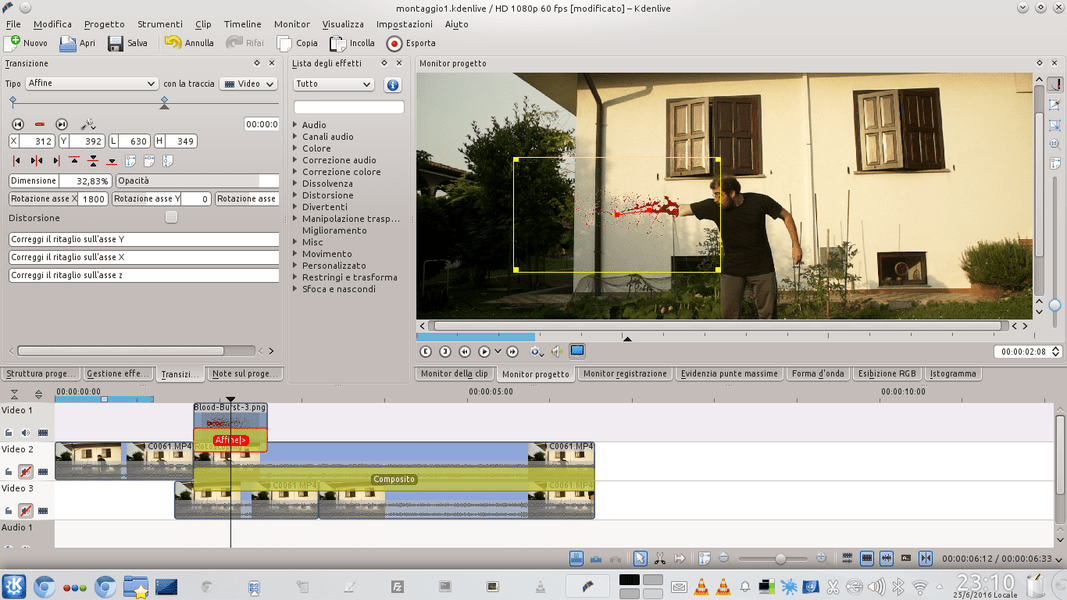The width and height of the screenshot is (1067, 600).
Task: Adjust the timeline zoom slider at the bottom right
Action: (781, 559)
